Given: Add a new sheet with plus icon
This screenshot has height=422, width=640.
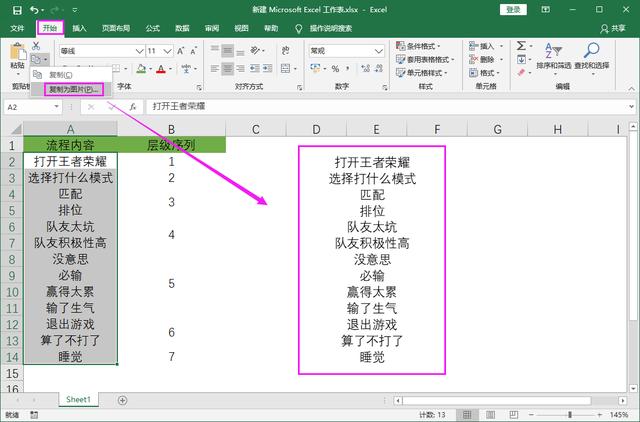Looking at the screenshot, I should (122, 400).
